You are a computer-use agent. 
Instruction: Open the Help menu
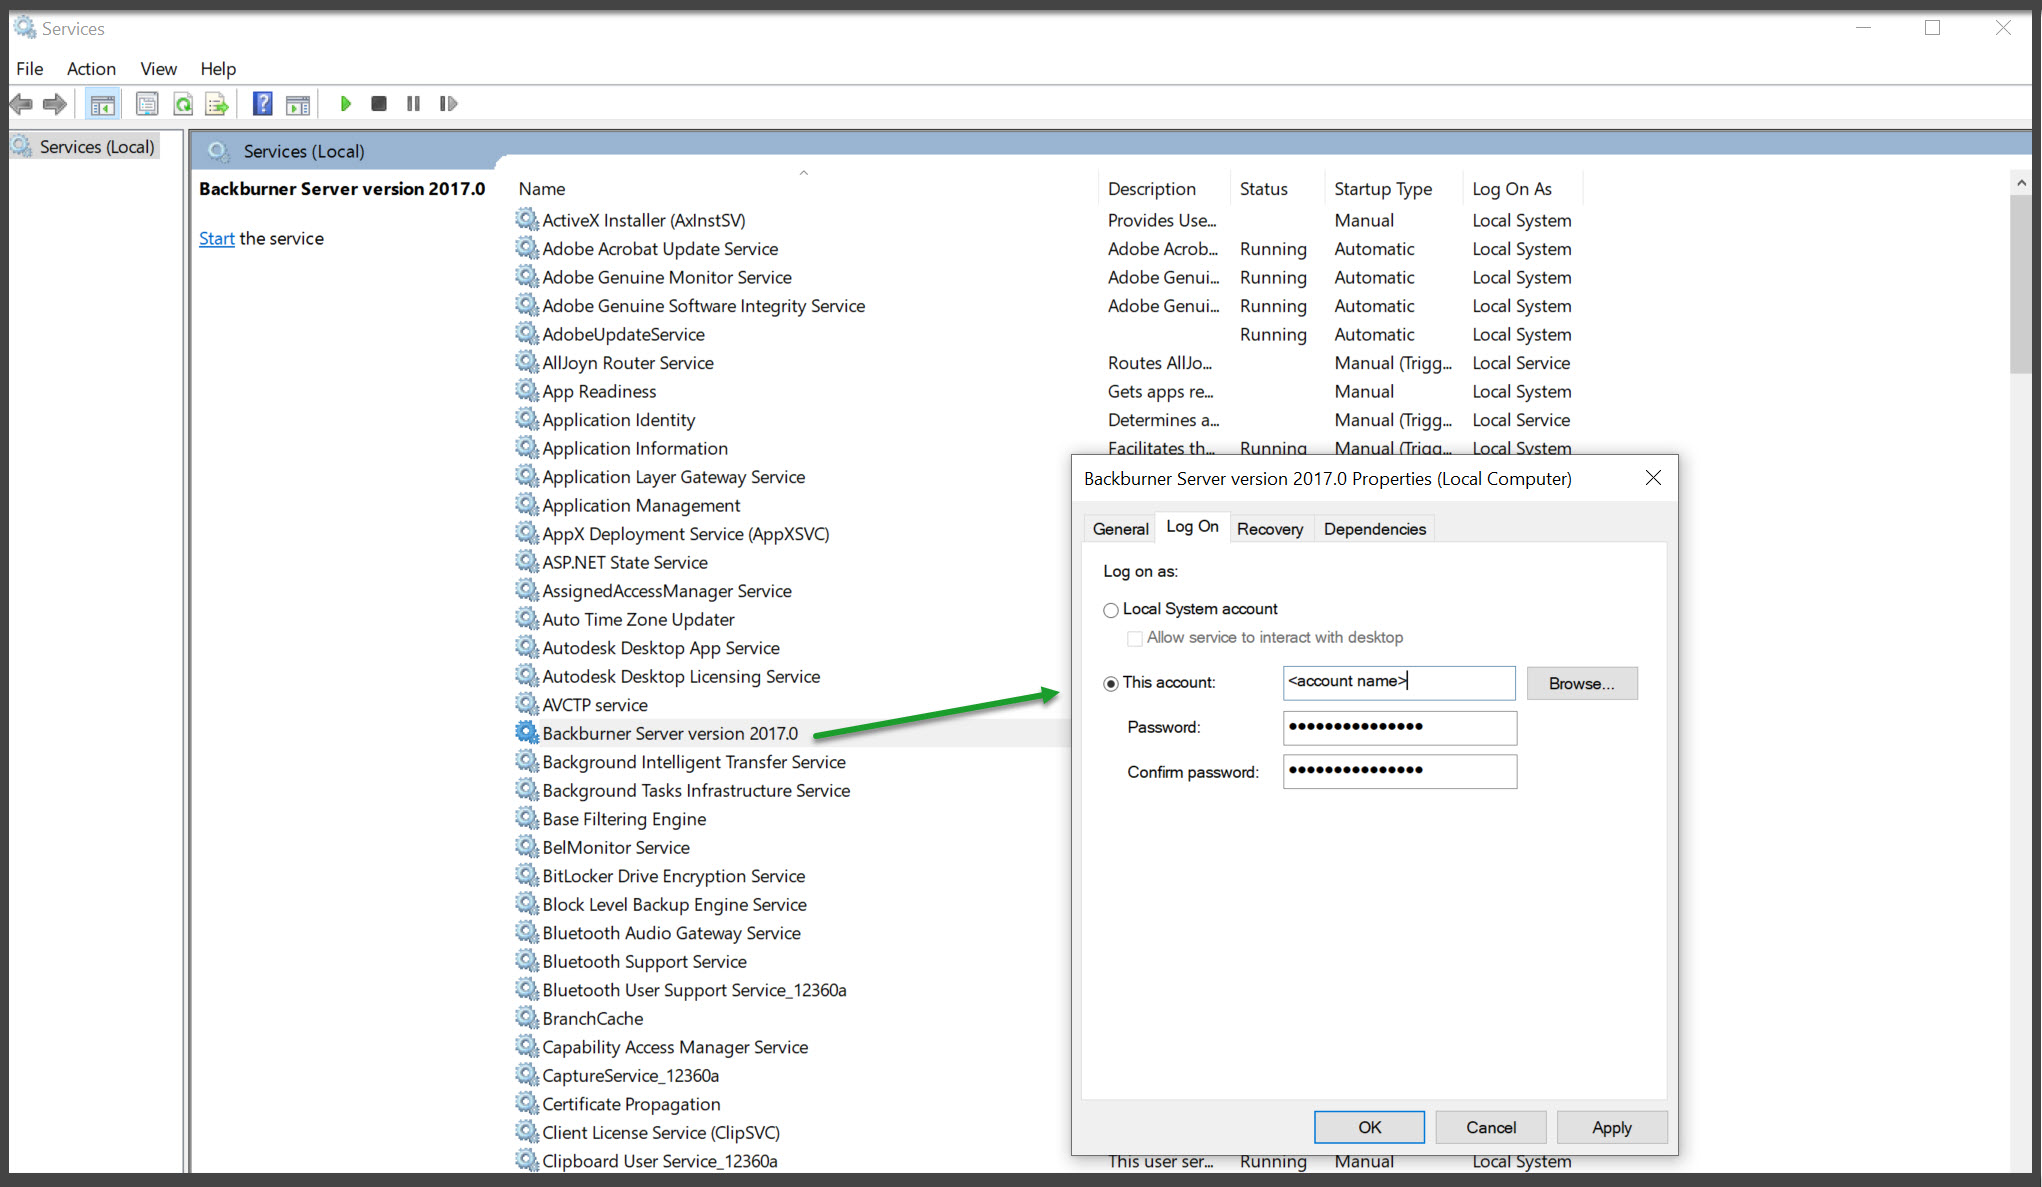218,68
